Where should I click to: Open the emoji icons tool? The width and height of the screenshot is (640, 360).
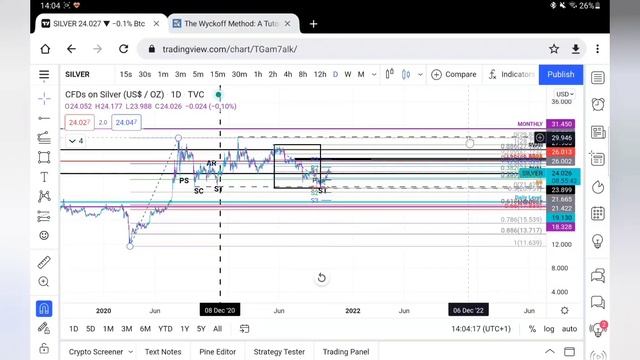(44, 236)
